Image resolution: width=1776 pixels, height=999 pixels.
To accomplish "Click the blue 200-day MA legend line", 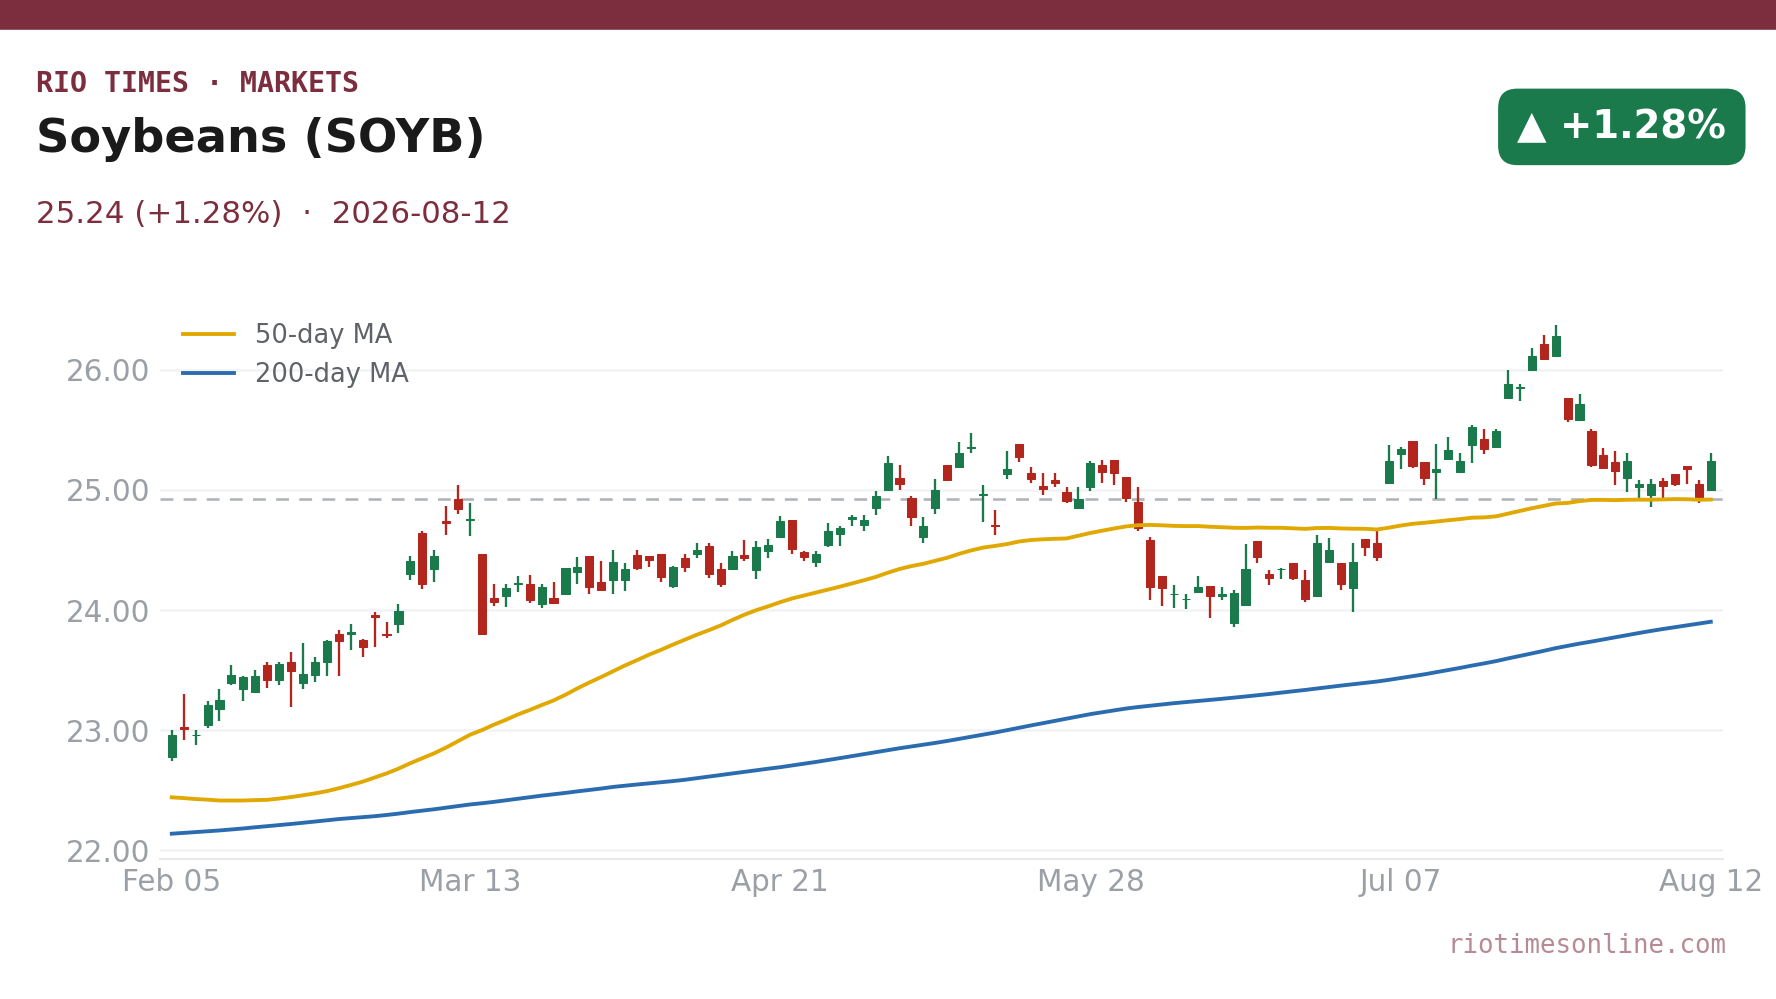I will click(209, 373).
